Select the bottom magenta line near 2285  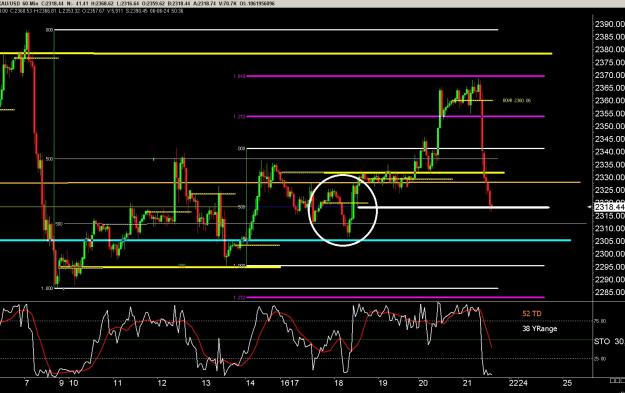pyautogui.click(x=396, y=297)
